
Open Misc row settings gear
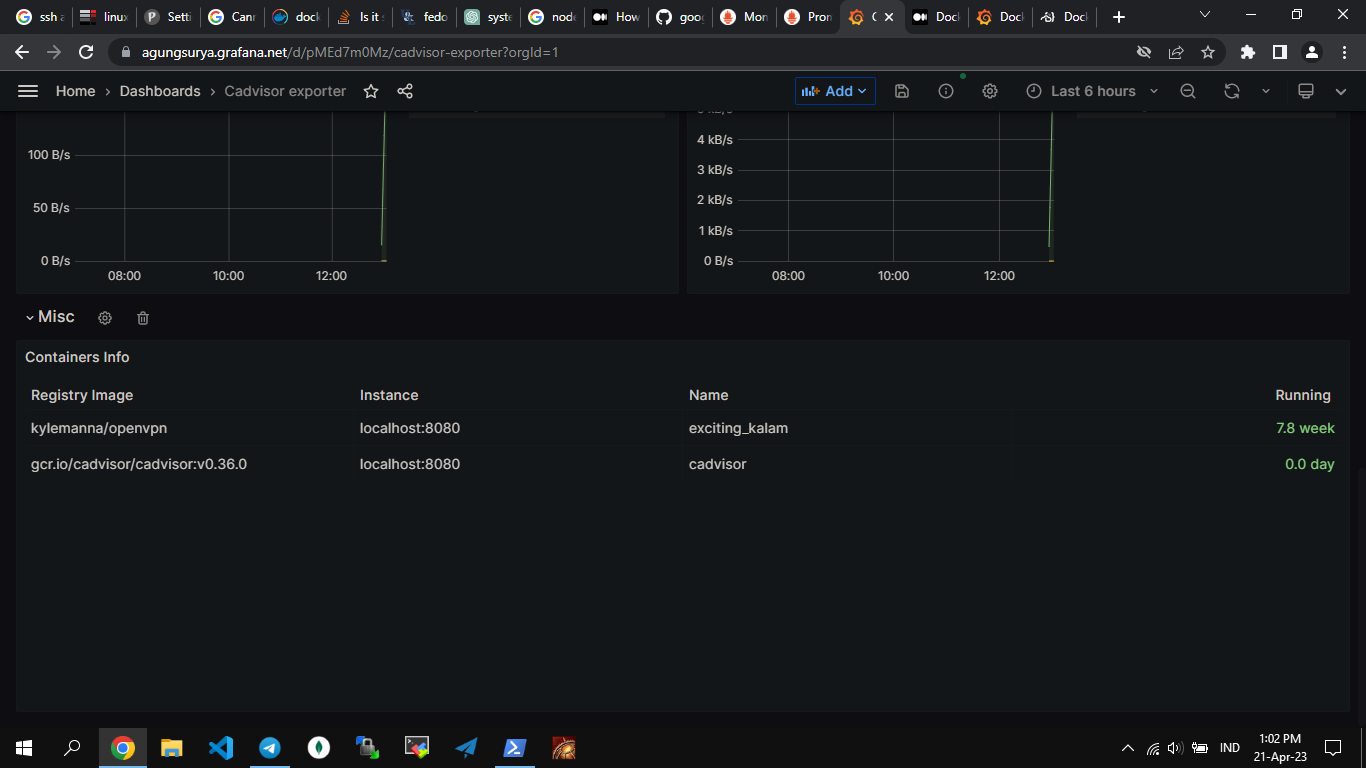[105, 318]
